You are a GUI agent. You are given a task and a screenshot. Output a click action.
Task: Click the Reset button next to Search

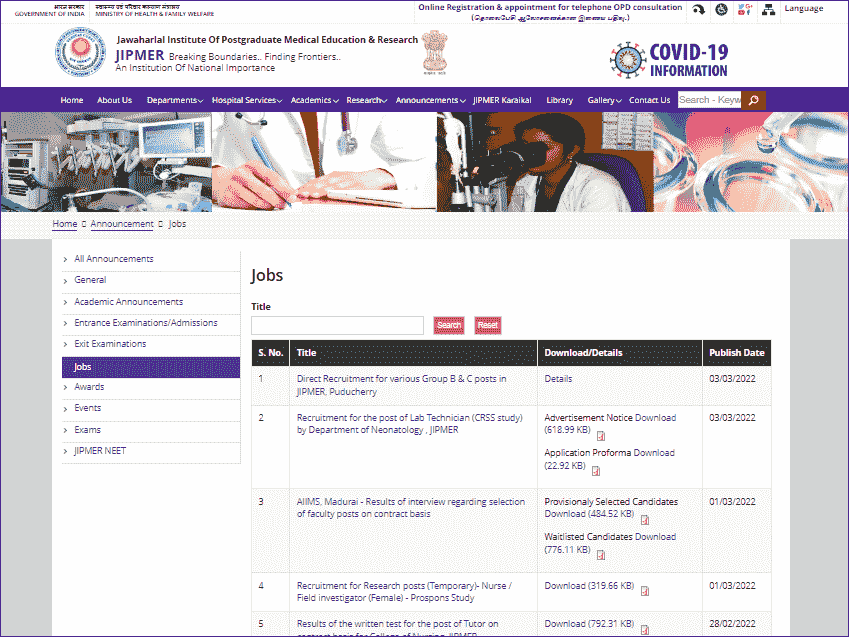pyautogui.click(x=487, y=325)
